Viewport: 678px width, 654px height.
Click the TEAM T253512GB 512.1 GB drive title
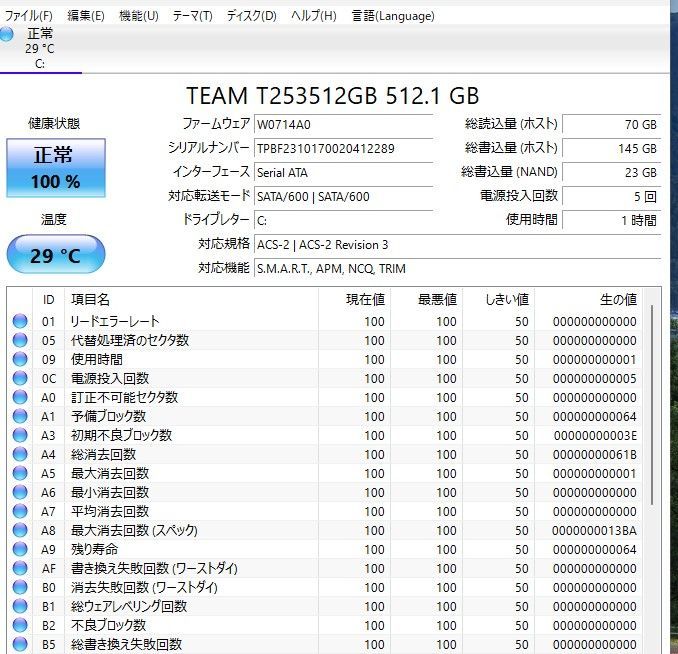(x=333, y=96)
